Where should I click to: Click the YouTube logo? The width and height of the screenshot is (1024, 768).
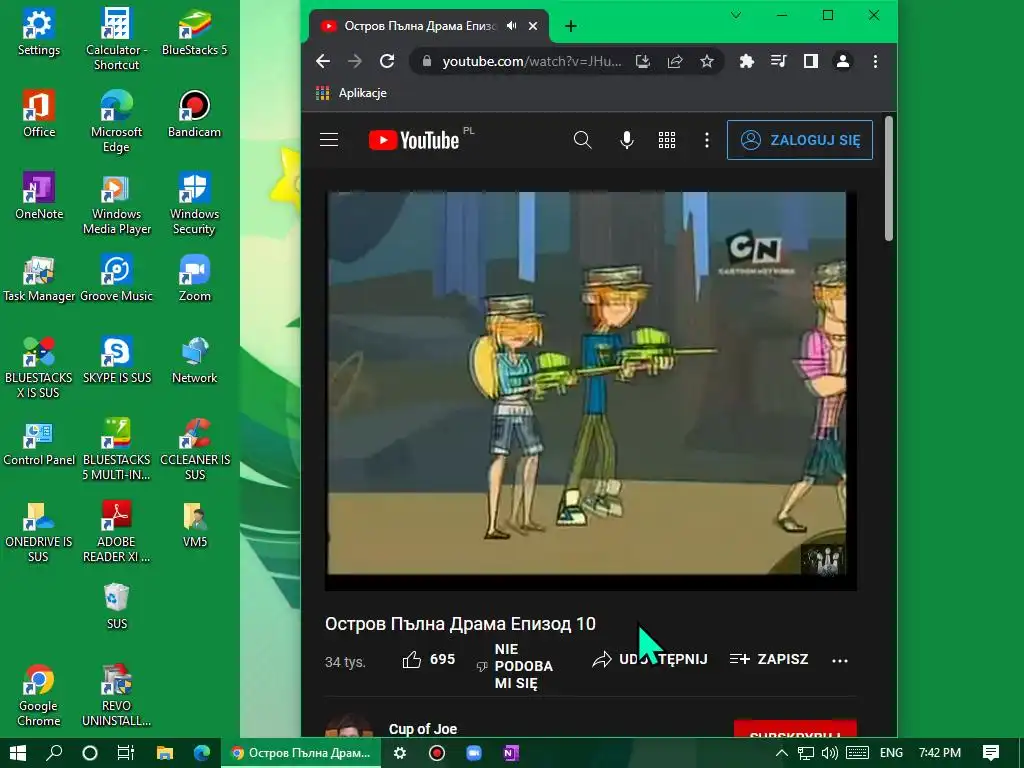pyautogui.click(x=414, y=140)
